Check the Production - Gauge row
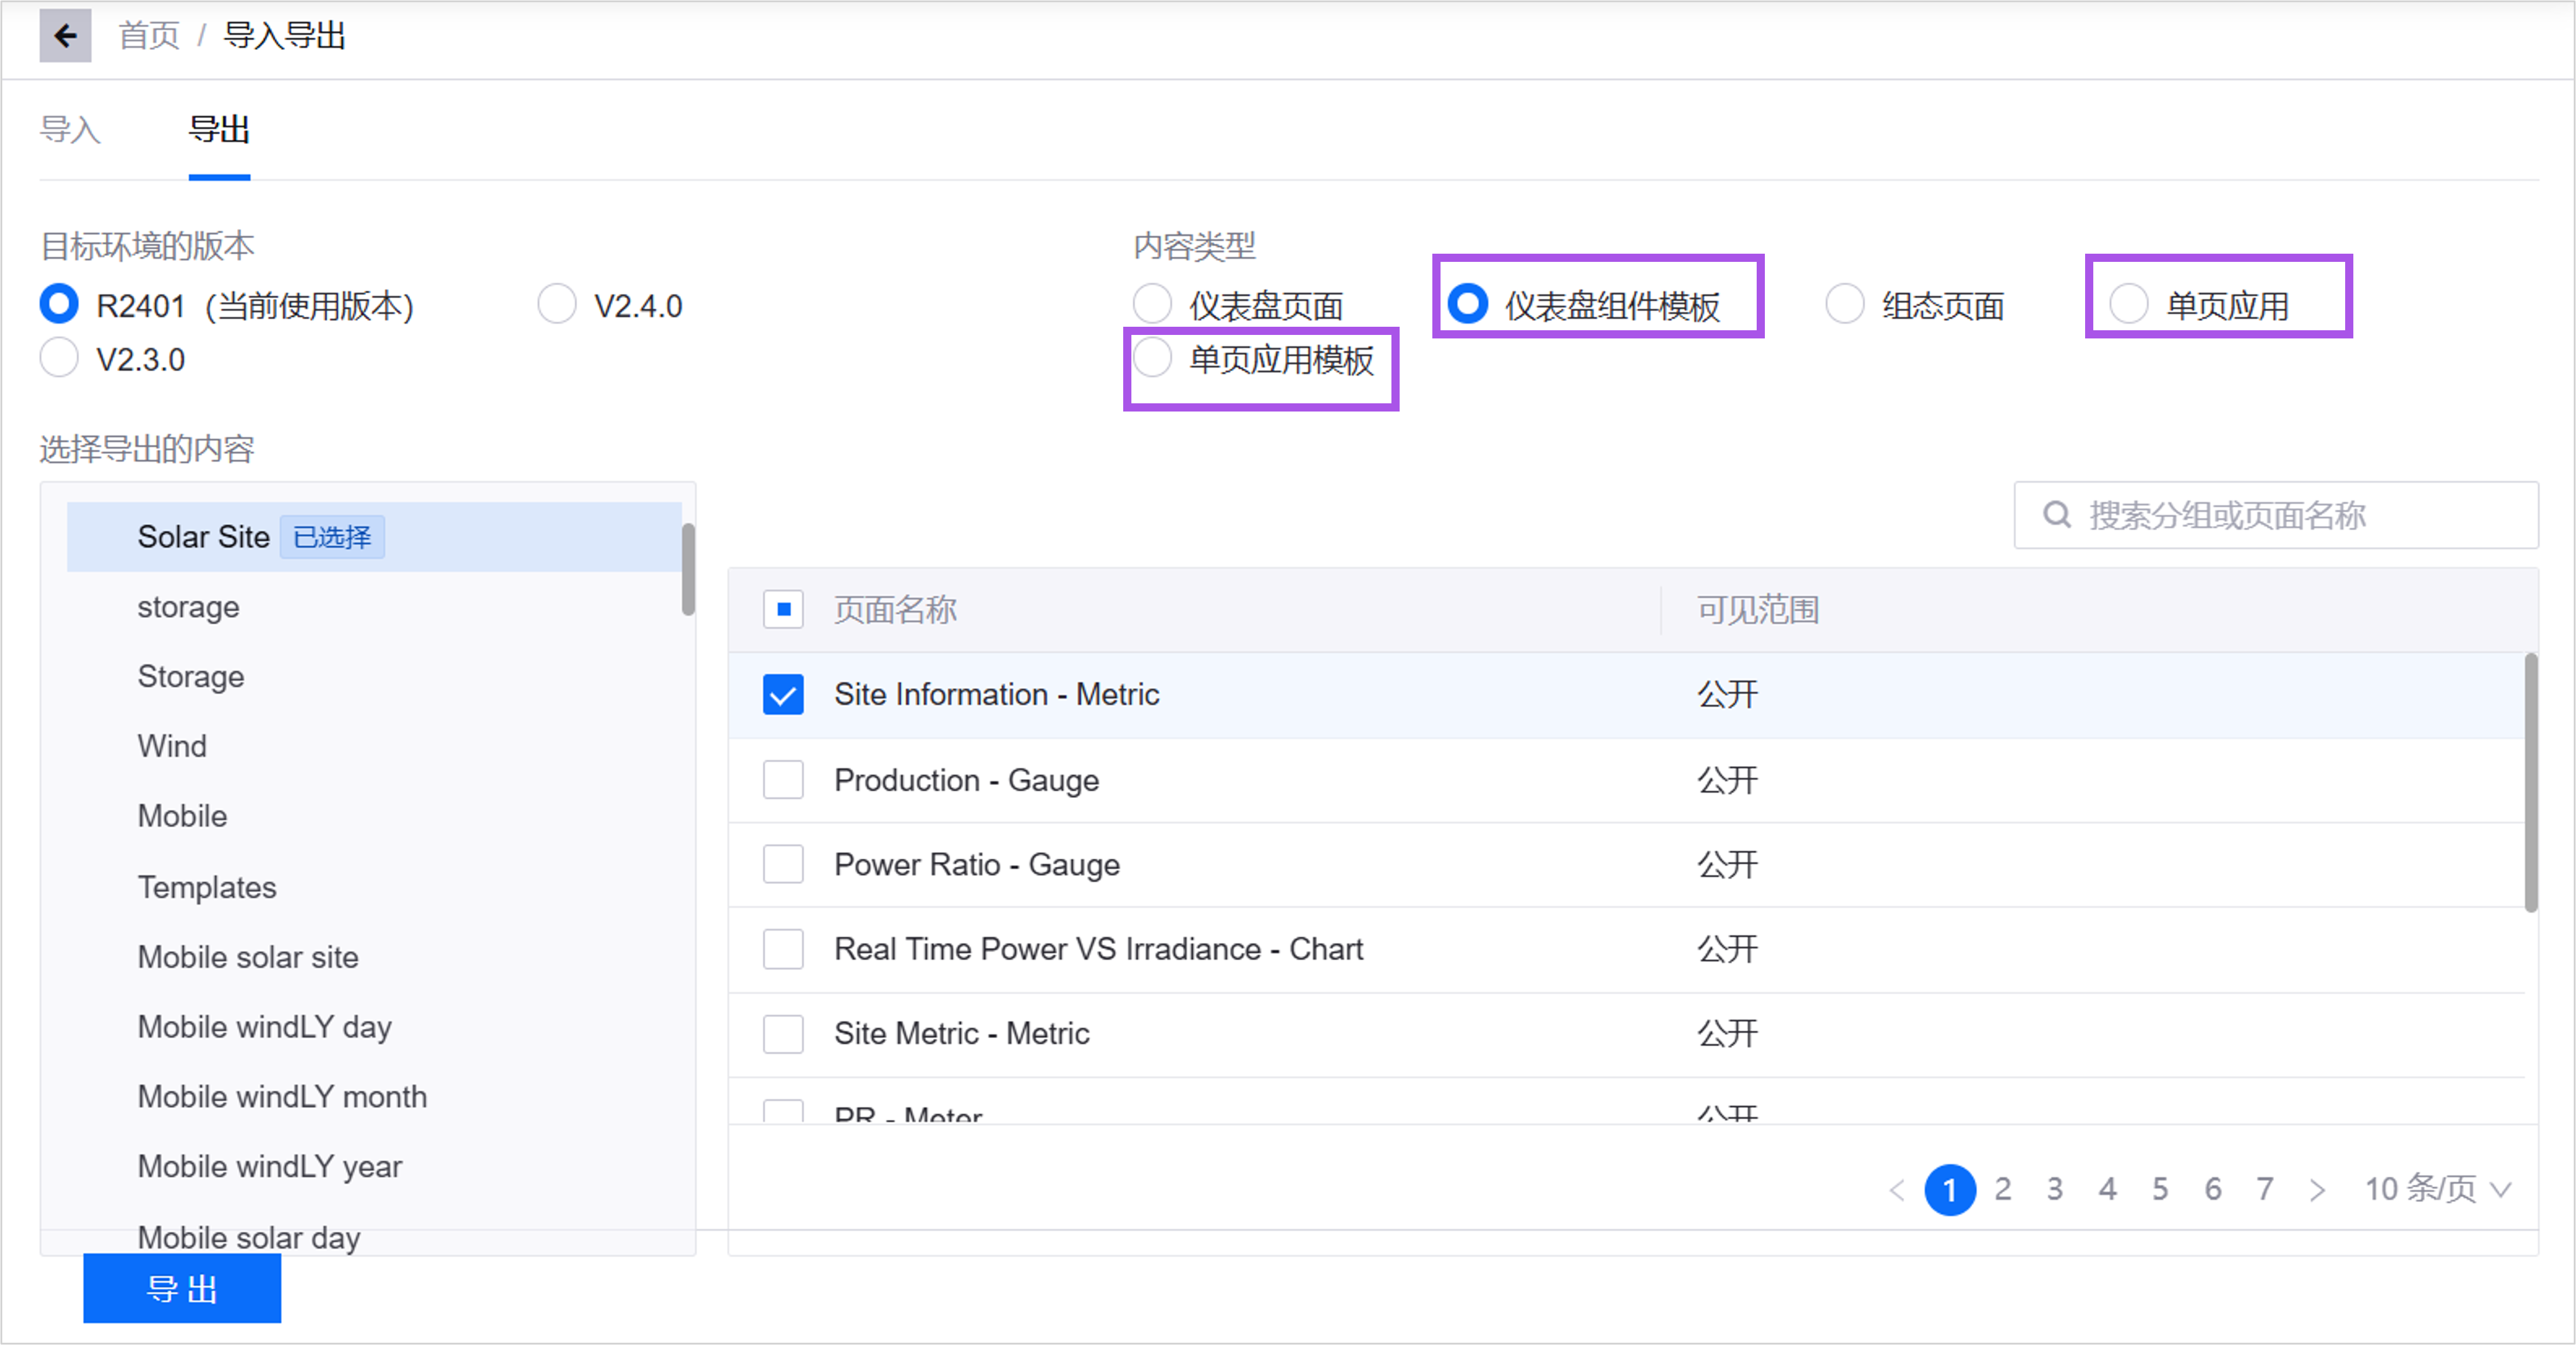Screen dimensions: 2576x1345 click(x=783, y=779)
